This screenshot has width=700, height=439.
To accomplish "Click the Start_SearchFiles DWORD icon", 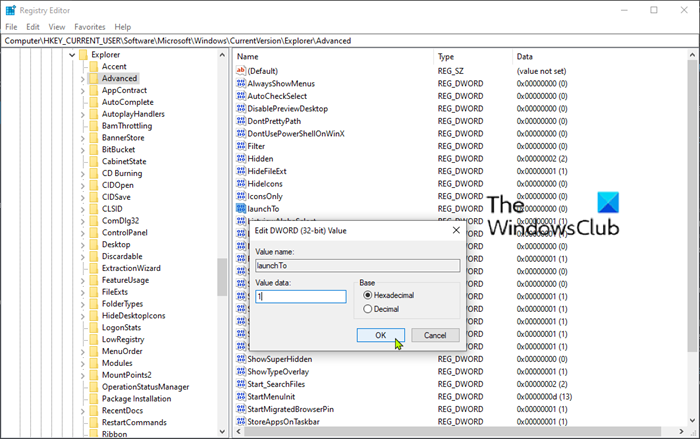I will coord(241,384).
